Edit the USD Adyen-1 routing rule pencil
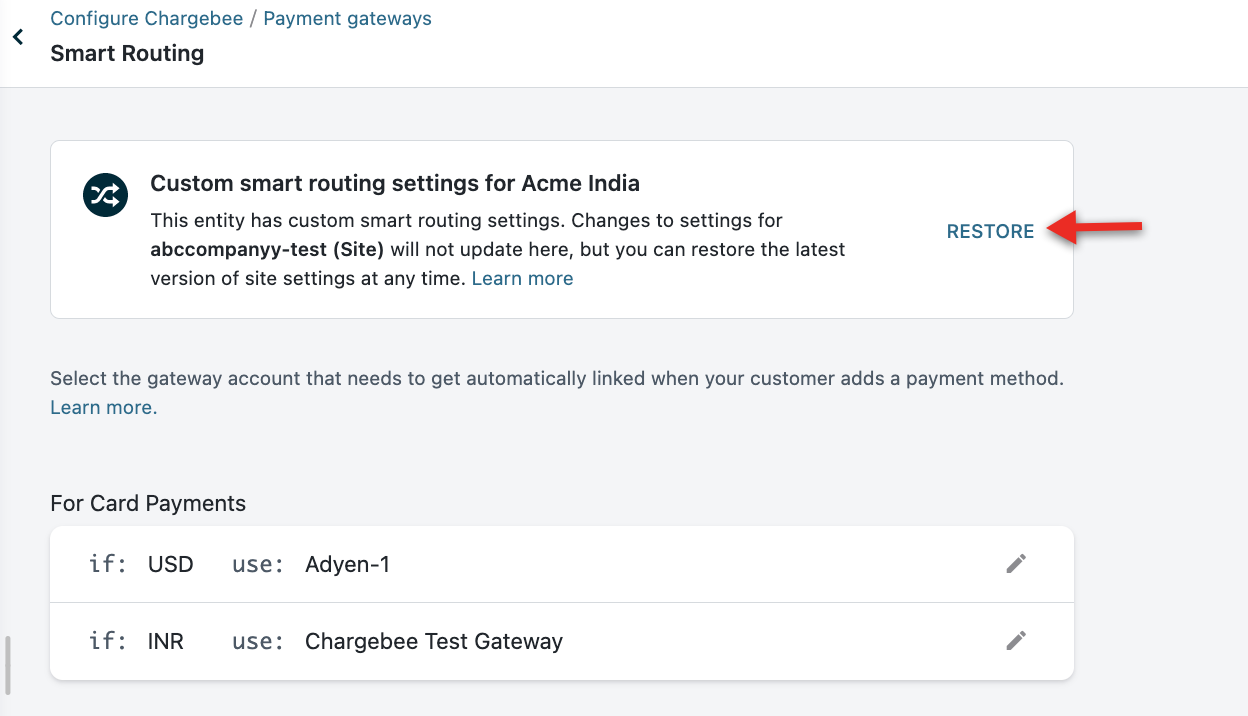 click(x=1015, y=564)
